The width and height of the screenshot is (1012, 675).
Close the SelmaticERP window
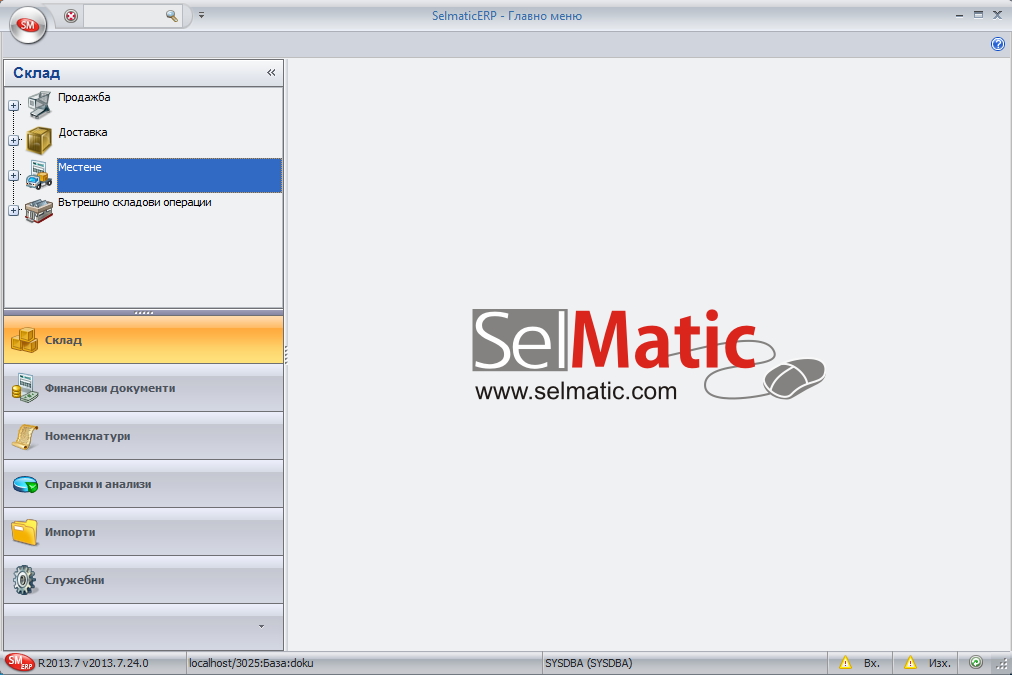coord(997,15)
